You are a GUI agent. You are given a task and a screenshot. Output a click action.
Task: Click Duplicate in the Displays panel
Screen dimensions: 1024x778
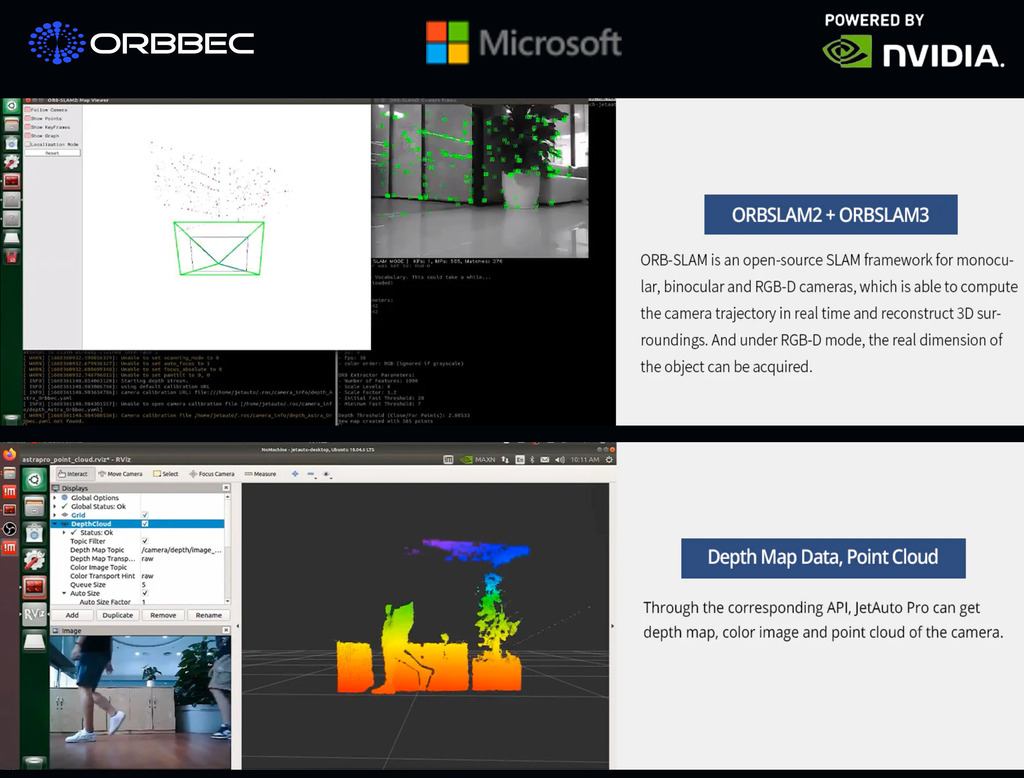click(x=118, y=615)
